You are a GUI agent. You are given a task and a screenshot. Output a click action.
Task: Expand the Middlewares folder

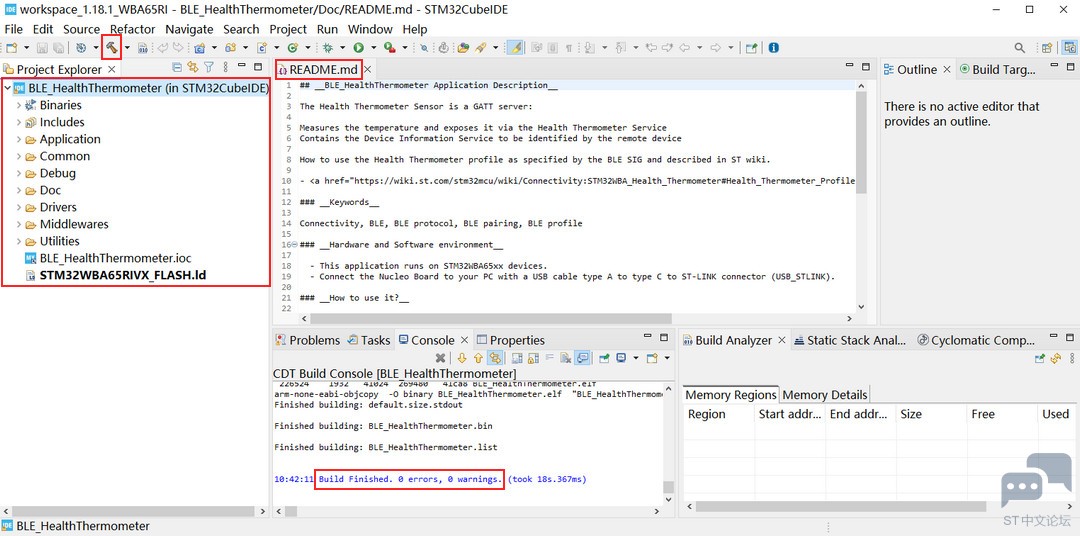19,224
